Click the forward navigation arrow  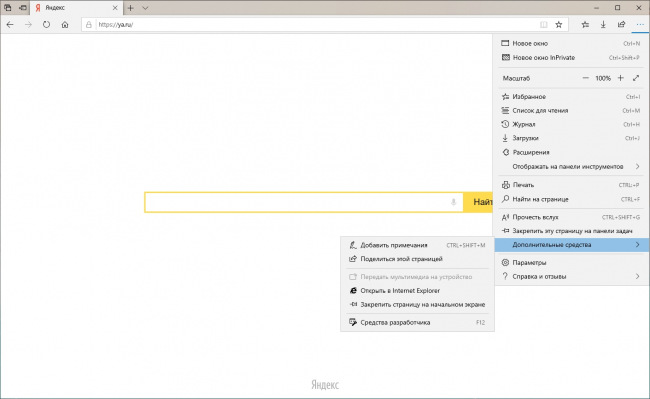pyautogui.click(x=28, y=25)
